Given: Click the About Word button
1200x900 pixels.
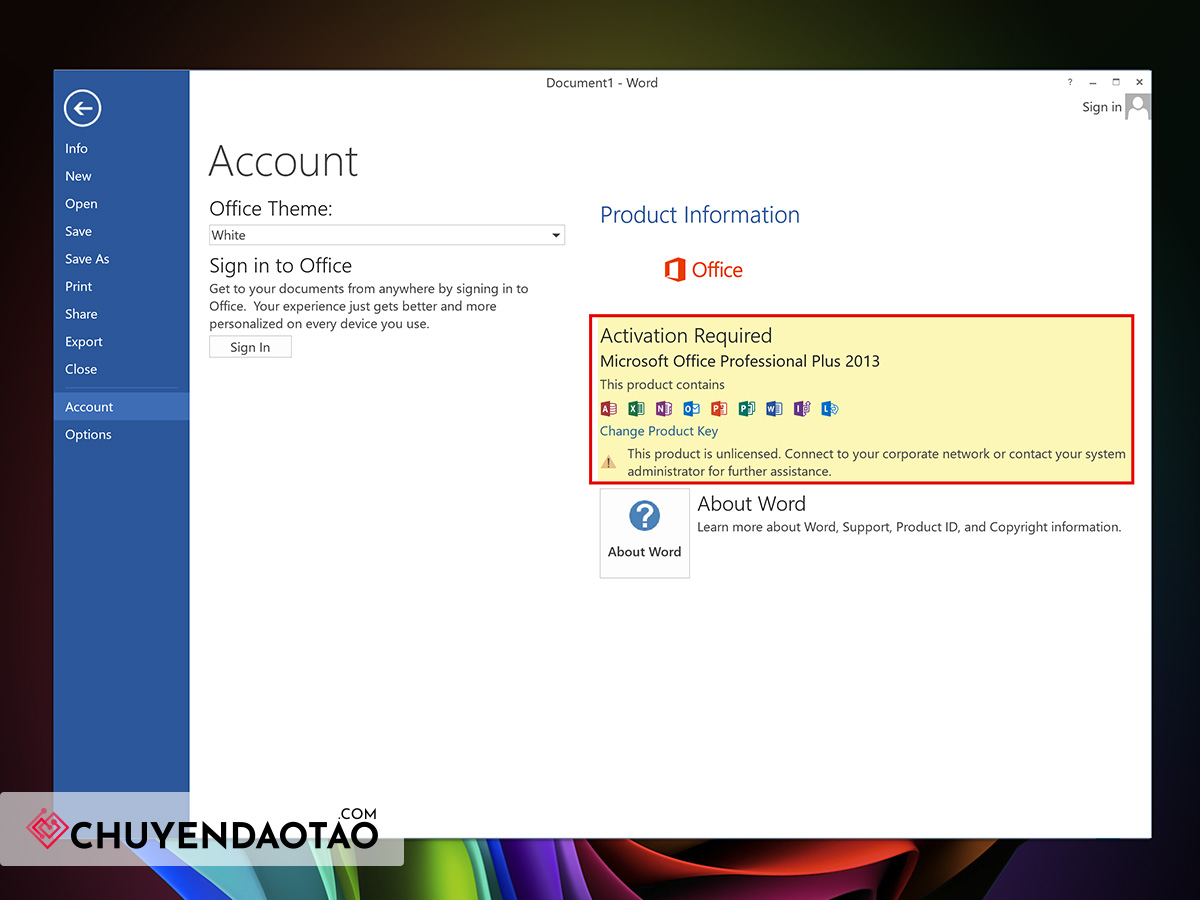Looking at the screenshot, I should 645,533.
